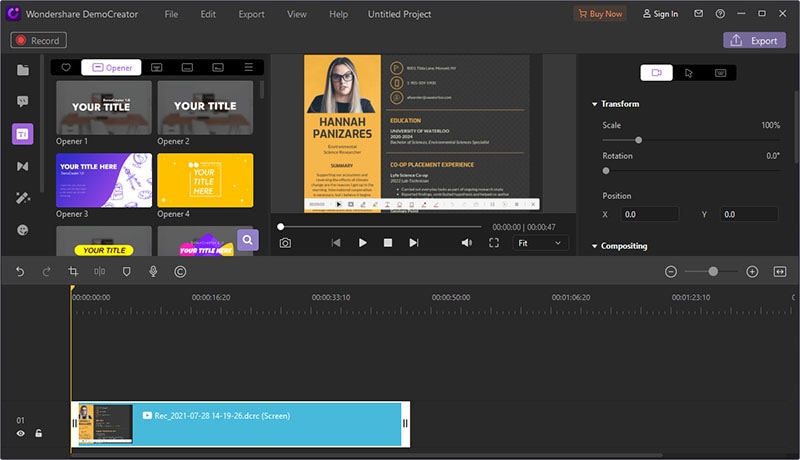Click the purple Export button
The height and width of the screenshot is (460, 800).
pos(754,40)
